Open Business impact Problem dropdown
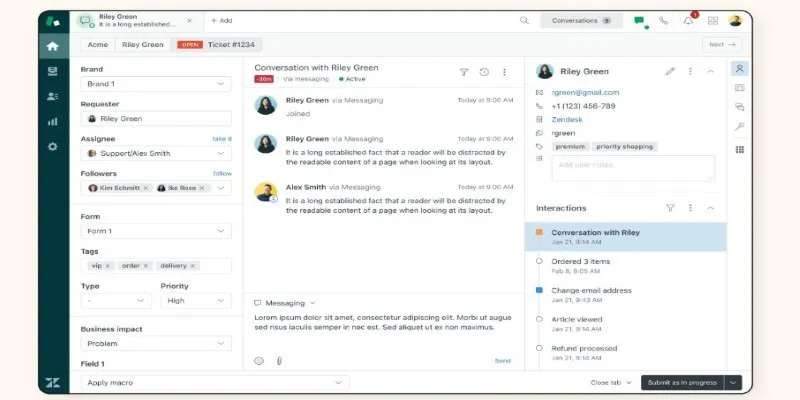 click(156, 344)
